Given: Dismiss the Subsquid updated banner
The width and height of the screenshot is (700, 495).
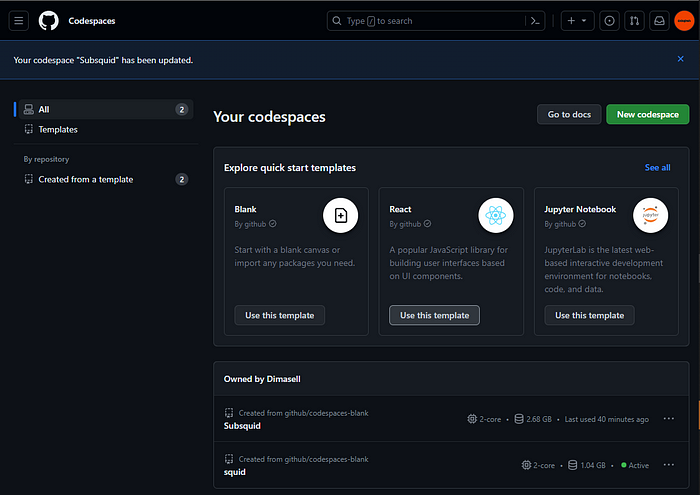Looking at the screenshot, I should (x=680, y=59).
